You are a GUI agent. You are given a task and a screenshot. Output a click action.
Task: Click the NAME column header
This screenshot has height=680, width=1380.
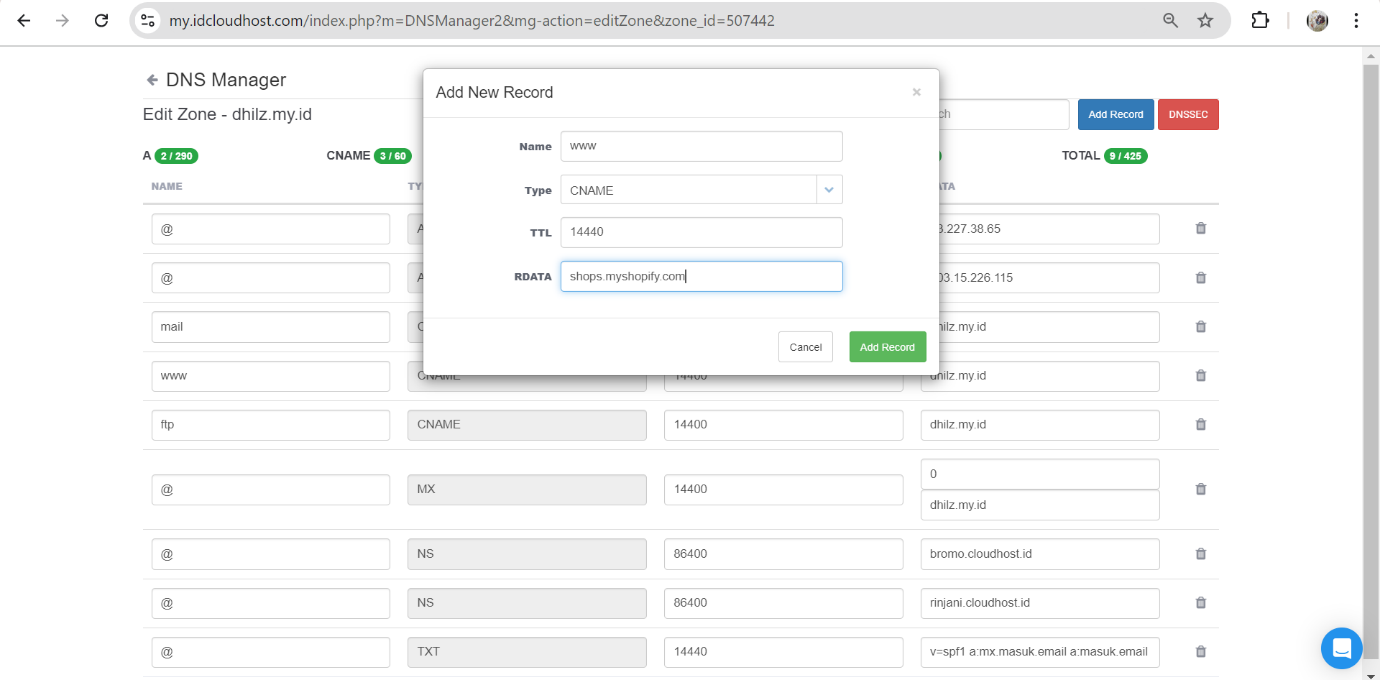pos(167,186)
